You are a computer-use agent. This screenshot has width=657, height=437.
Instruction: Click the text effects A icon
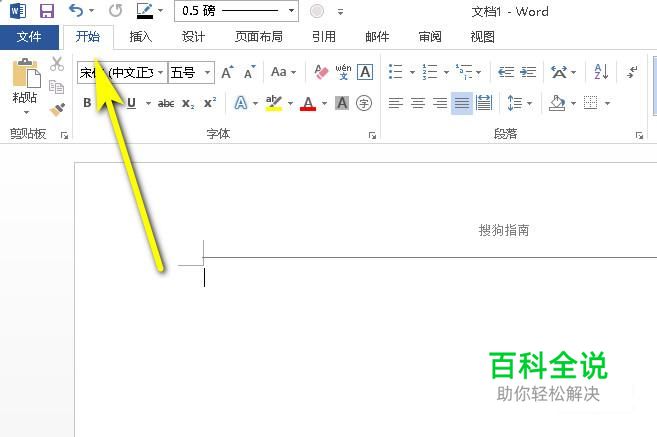coord(241,103)
